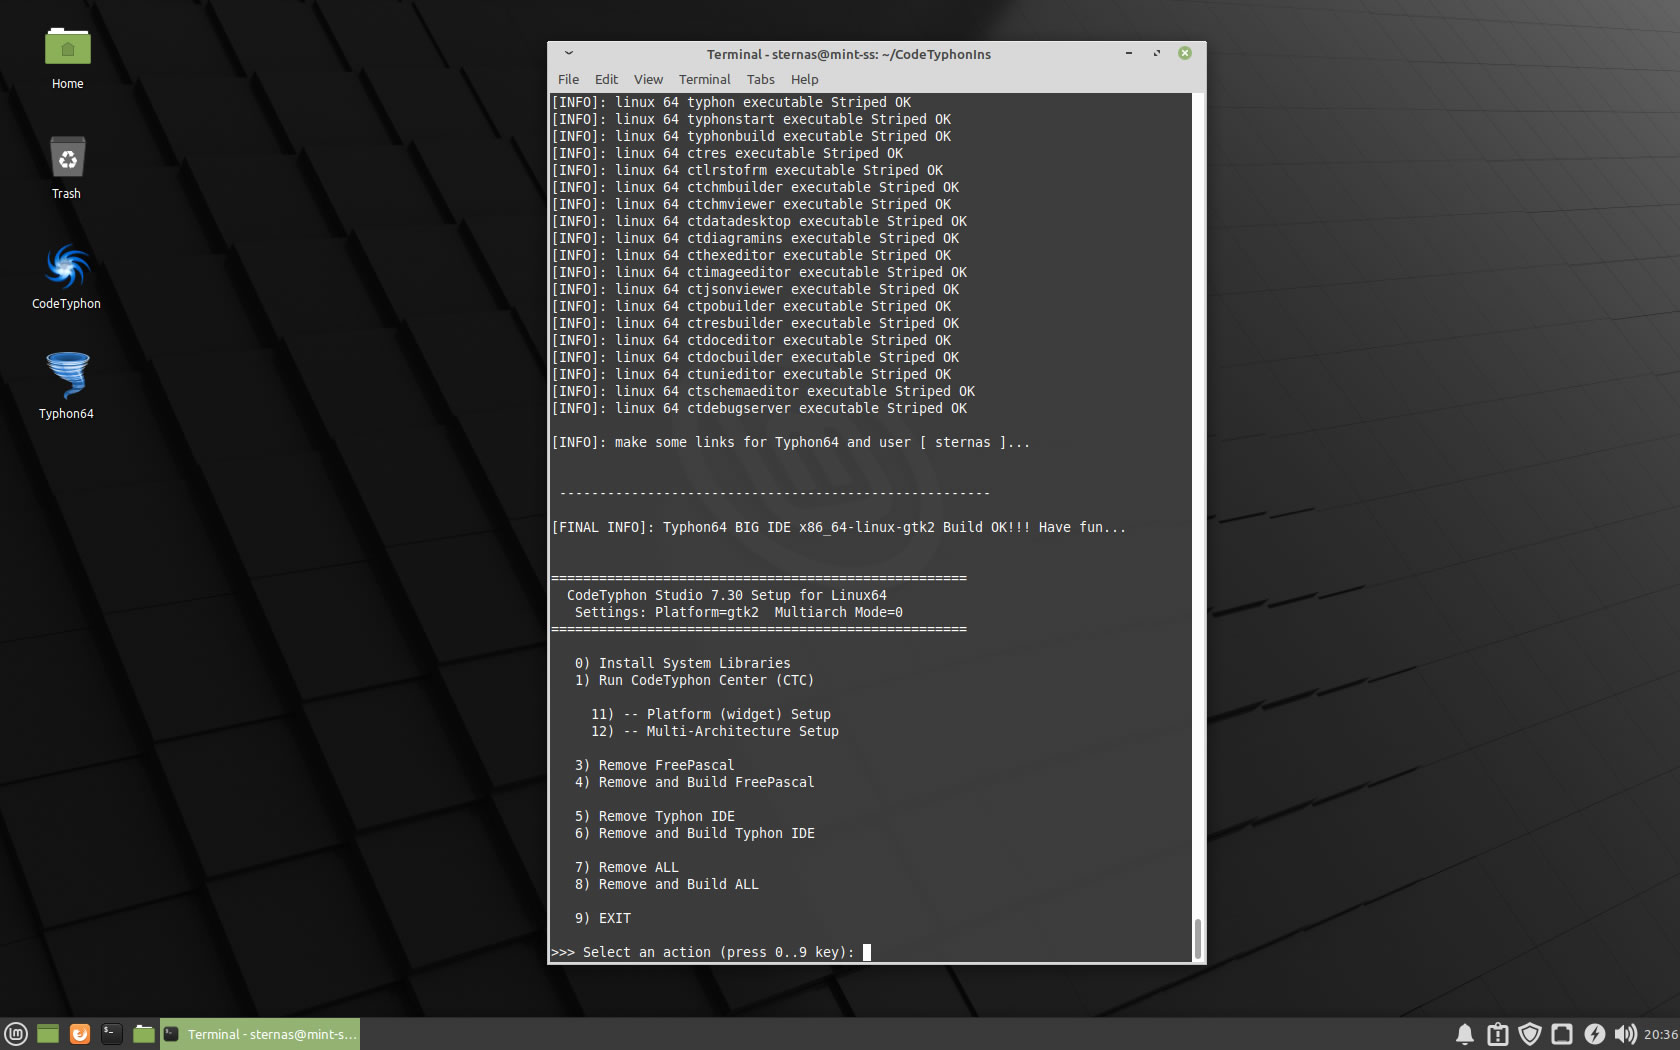
Task: Click the 'ctchmbuilder executable' log line
Action: [x=754, y=187]
